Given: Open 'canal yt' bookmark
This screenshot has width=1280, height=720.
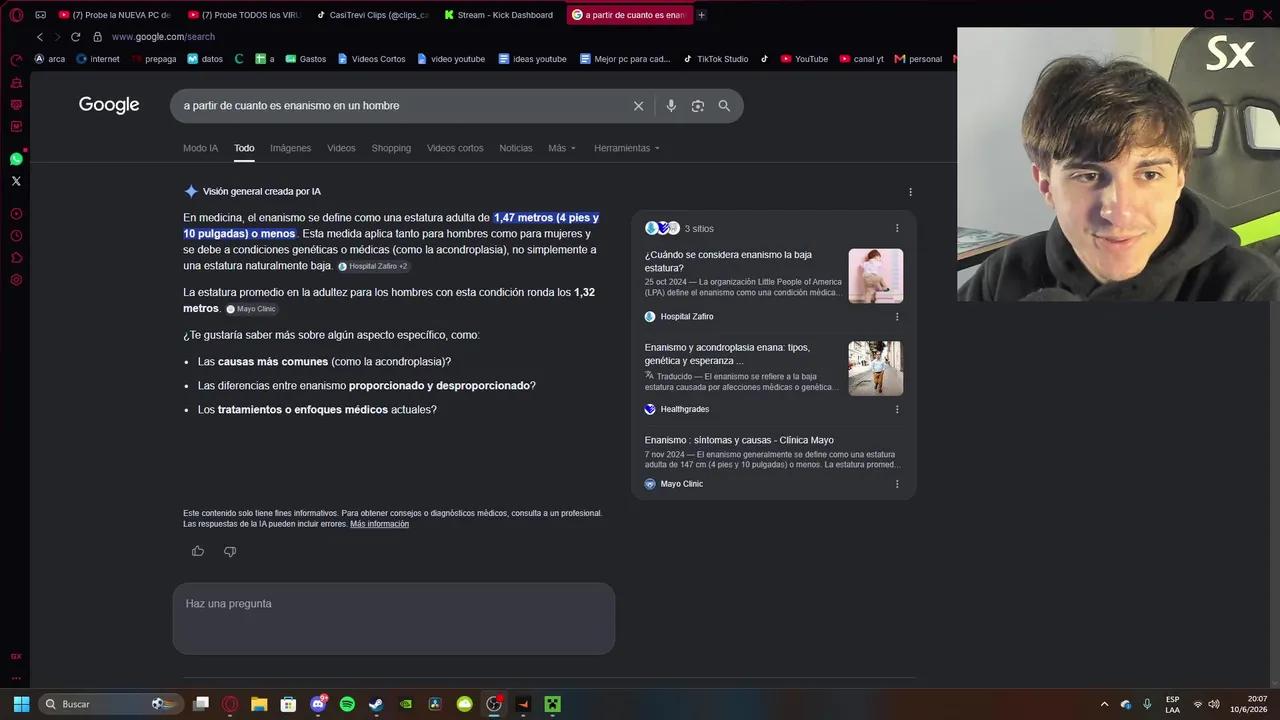Looking at the screenshot, I should click(x=862, y=59).
